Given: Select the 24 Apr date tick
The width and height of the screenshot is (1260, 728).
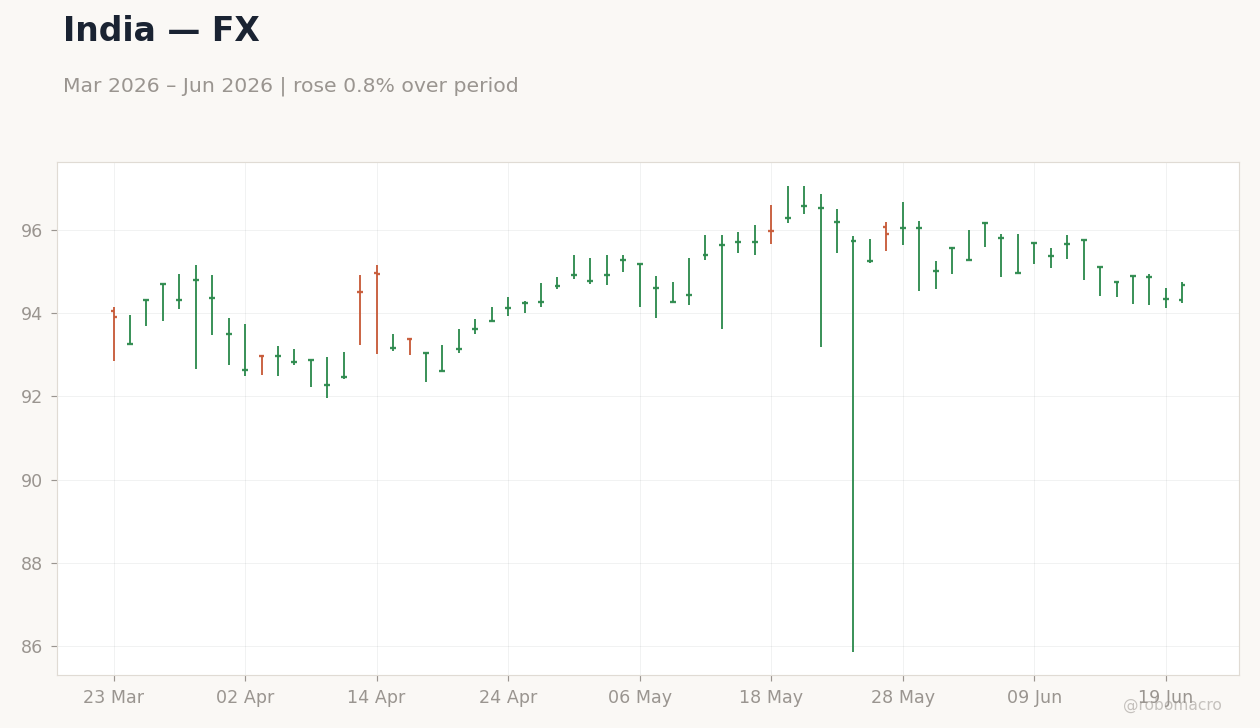Looking at the screenshot, I should (x=508, y=698).
